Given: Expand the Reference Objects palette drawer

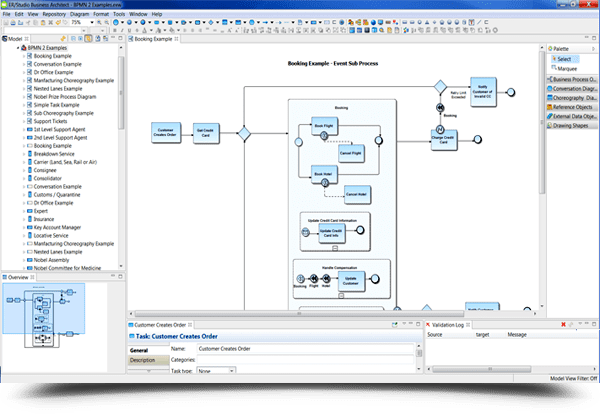Looking at the screenshot, I should tap(572, 107).
